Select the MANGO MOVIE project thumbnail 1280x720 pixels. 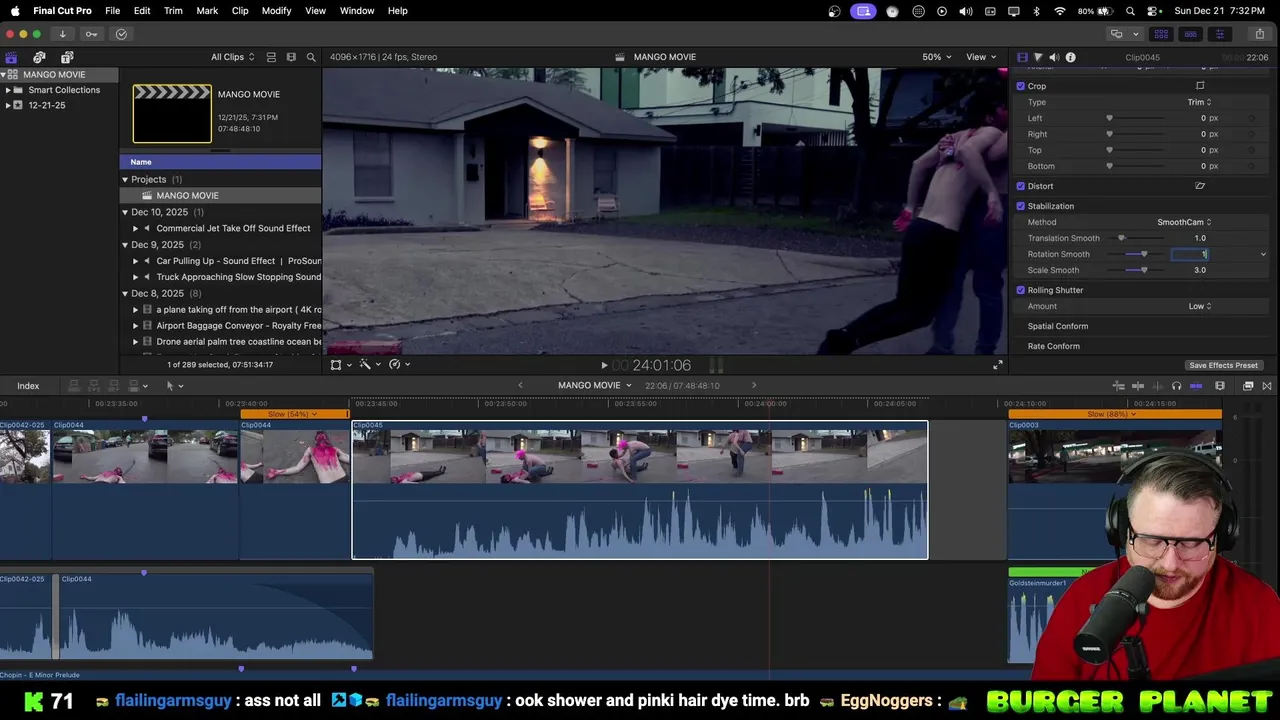tap(173, 113)
